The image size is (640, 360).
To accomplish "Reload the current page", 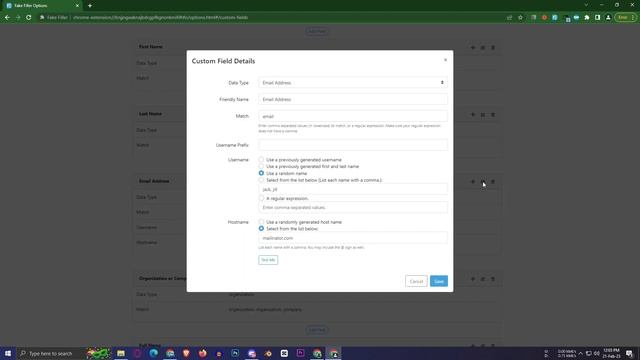I will pos(29,18).
